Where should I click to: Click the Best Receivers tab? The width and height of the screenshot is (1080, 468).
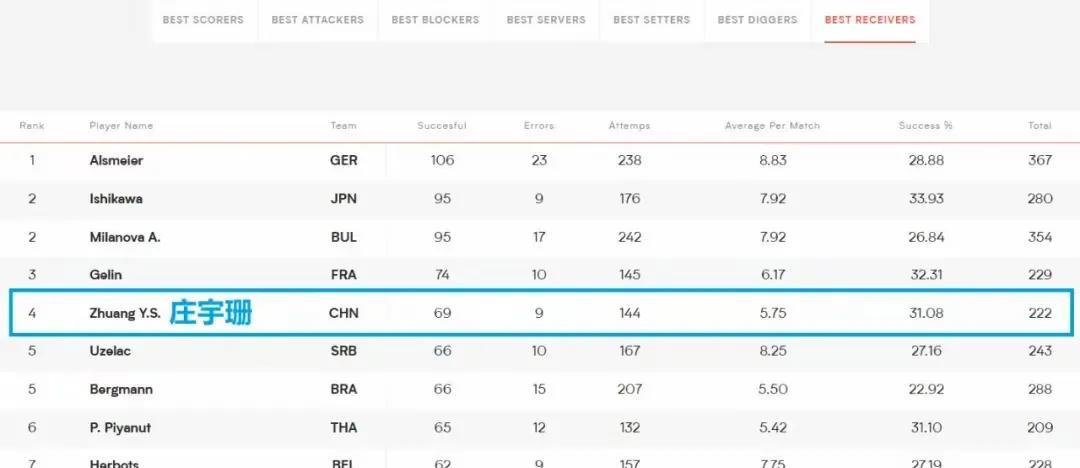870,20
